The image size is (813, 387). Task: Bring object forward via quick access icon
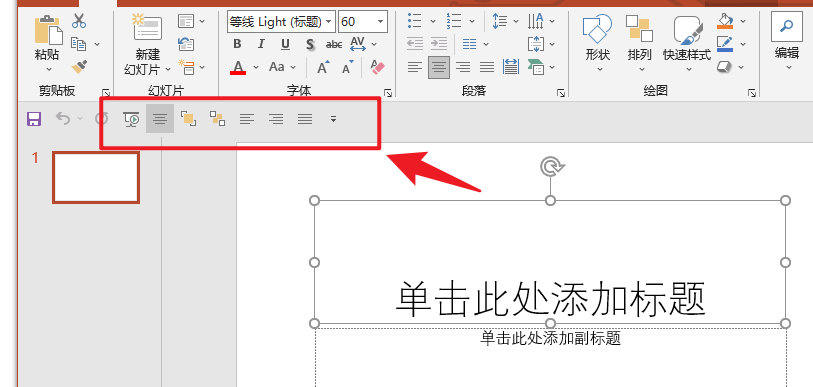point(188,119)
